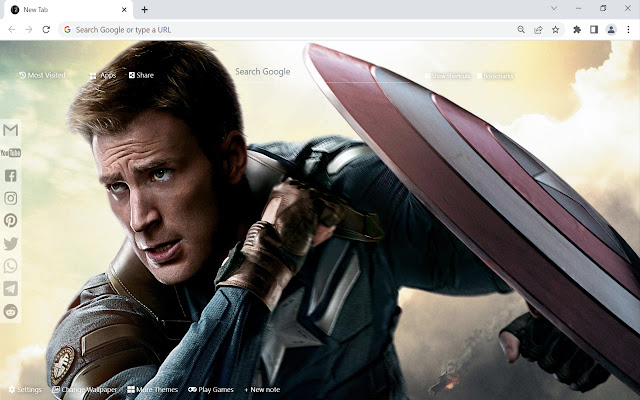
Task: Open the Gmail sidebar shortcut
Action: point(11,130)
